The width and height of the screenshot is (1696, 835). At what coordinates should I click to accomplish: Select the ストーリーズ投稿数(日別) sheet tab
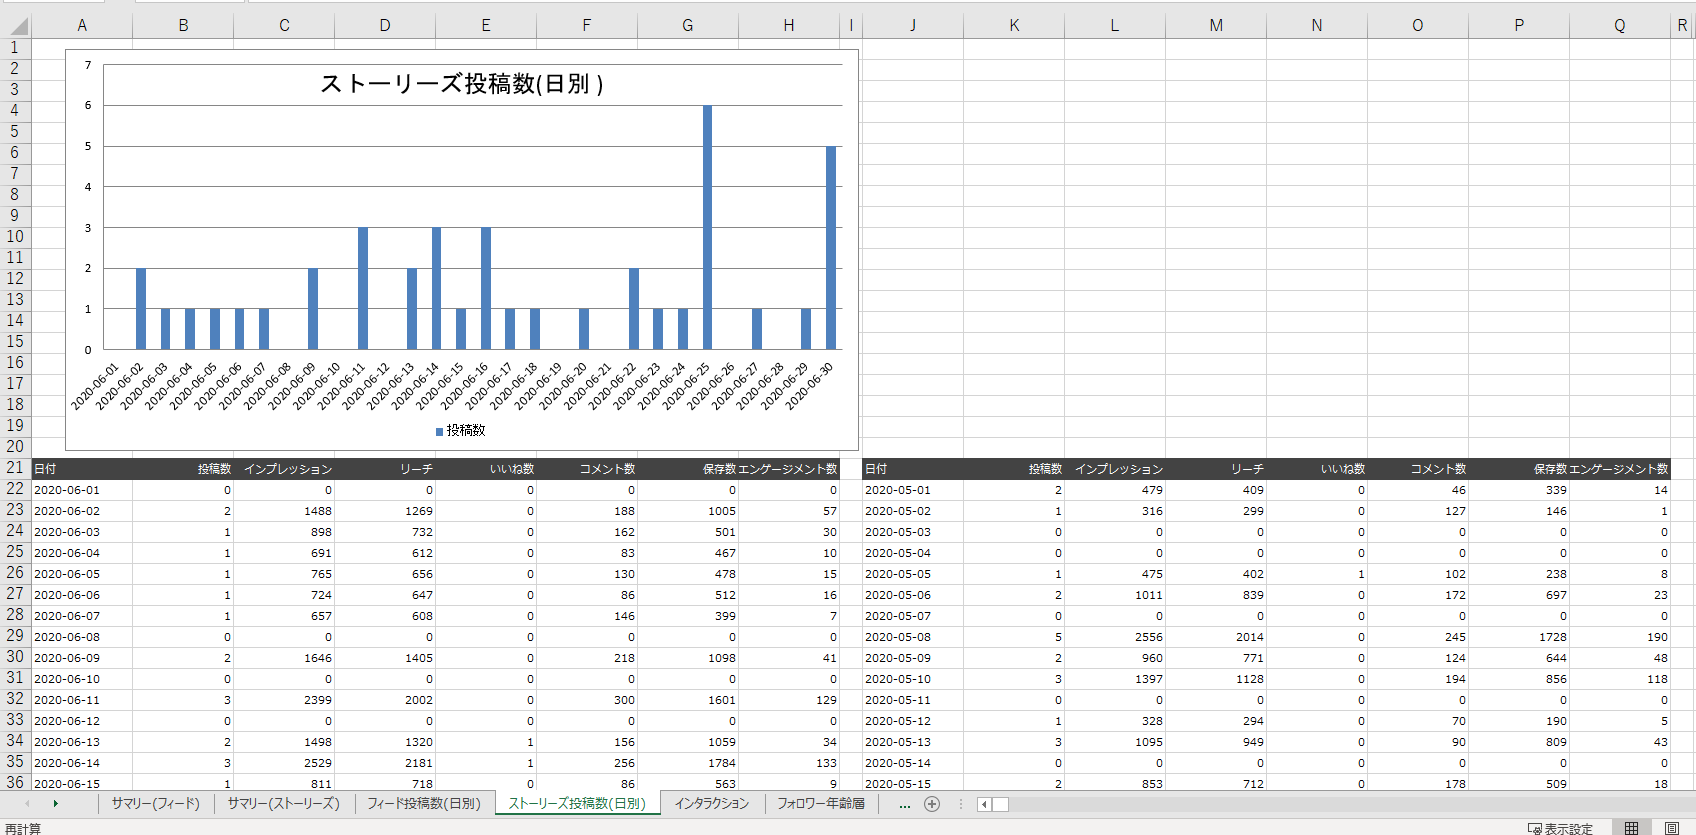[x=577, y=804]
